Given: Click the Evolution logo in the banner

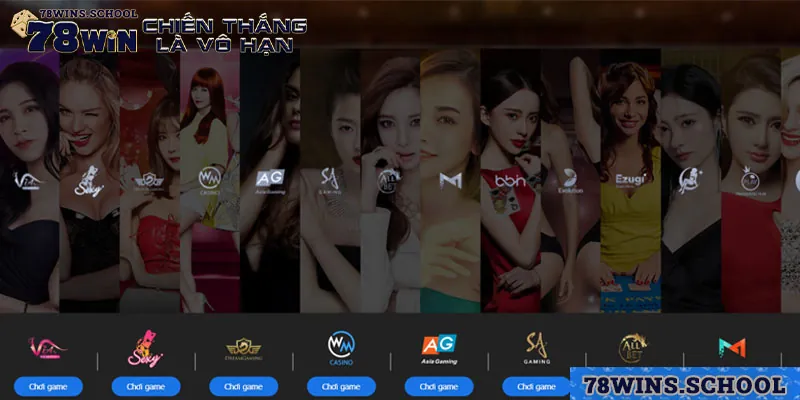Looking at the screenshot, I should coord(569,180).
